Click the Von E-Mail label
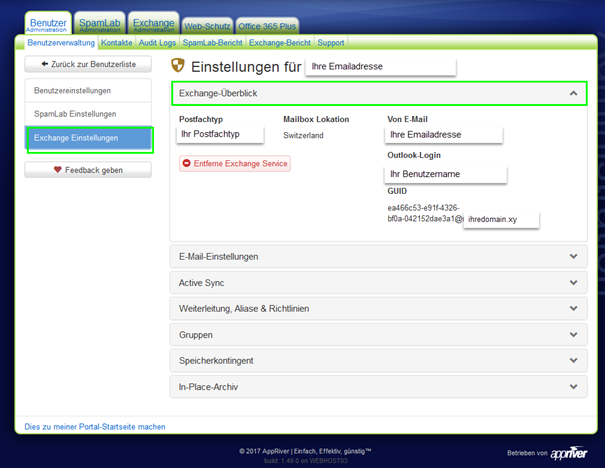 point(407,119)
